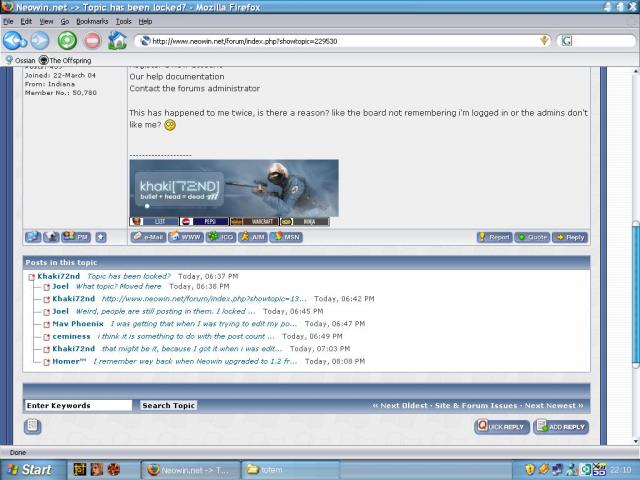
Task: Click the Add Reply button
Action: pyautogui.click(x=561, y=427)
